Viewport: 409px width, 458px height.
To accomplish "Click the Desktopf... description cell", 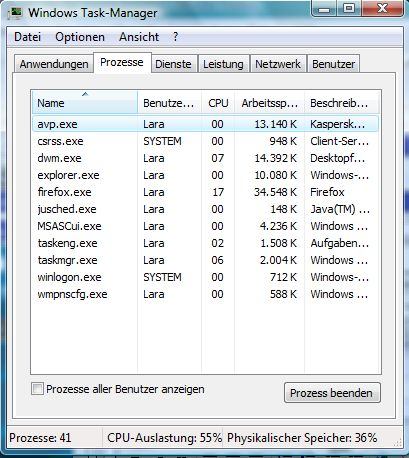I will click(337, 158).
